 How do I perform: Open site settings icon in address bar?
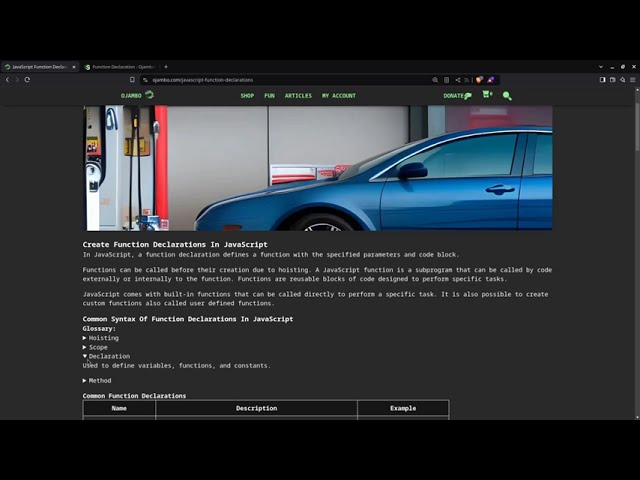pos(145,80)
